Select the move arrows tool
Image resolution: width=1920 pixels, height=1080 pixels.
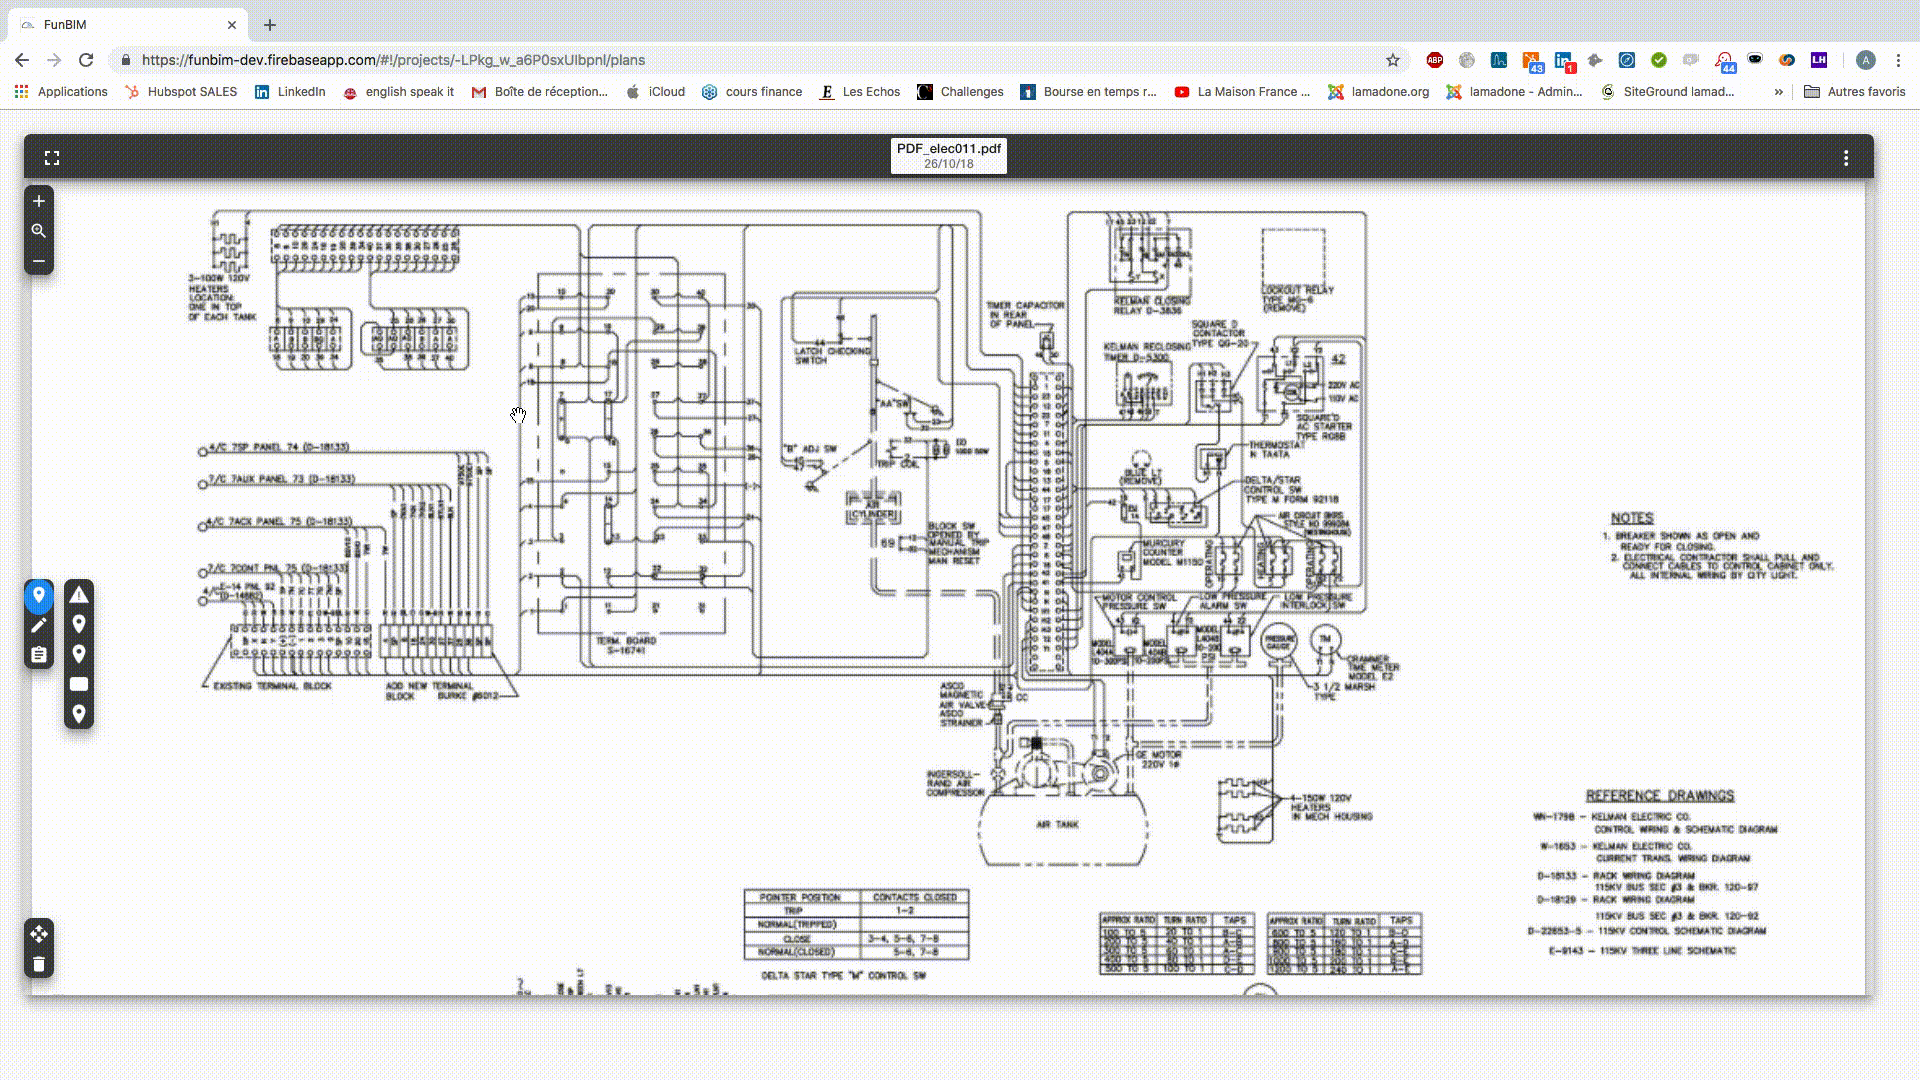tap(39, 934)
